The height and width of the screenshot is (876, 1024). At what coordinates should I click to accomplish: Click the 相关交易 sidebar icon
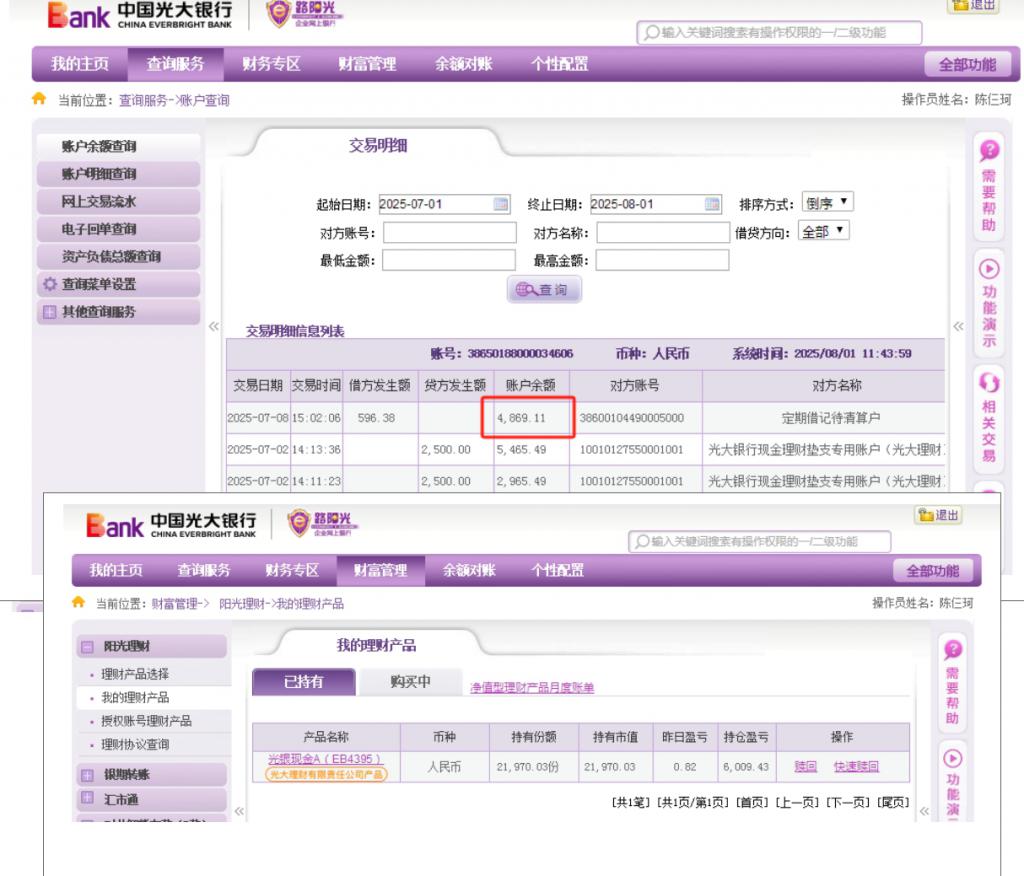[x=989, y=417]
